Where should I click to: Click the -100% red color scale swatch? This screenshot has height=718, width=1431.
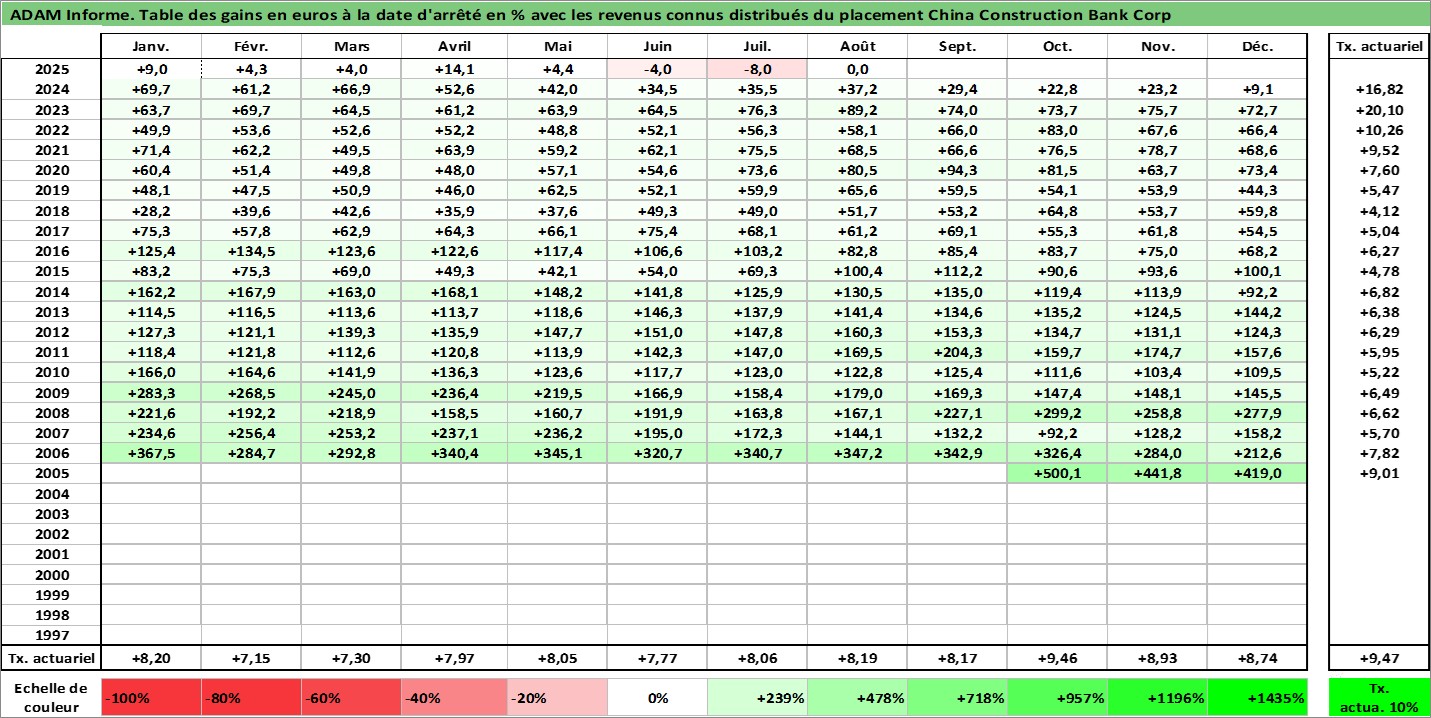152,698
